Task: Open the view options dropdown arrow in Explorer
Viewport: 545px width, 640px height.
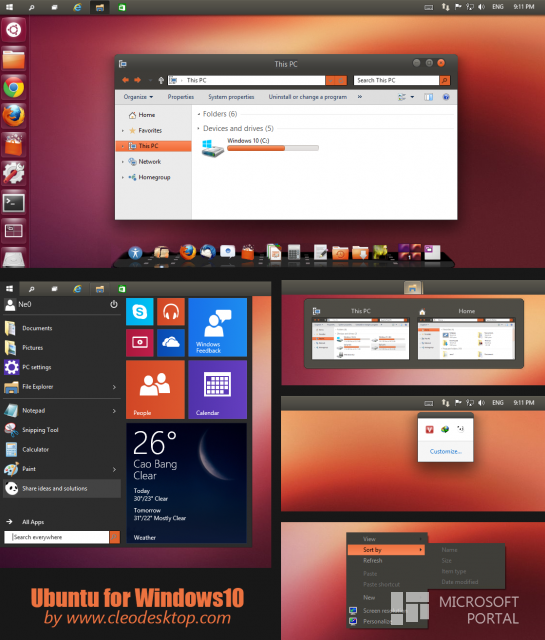Action: [412, 97]
